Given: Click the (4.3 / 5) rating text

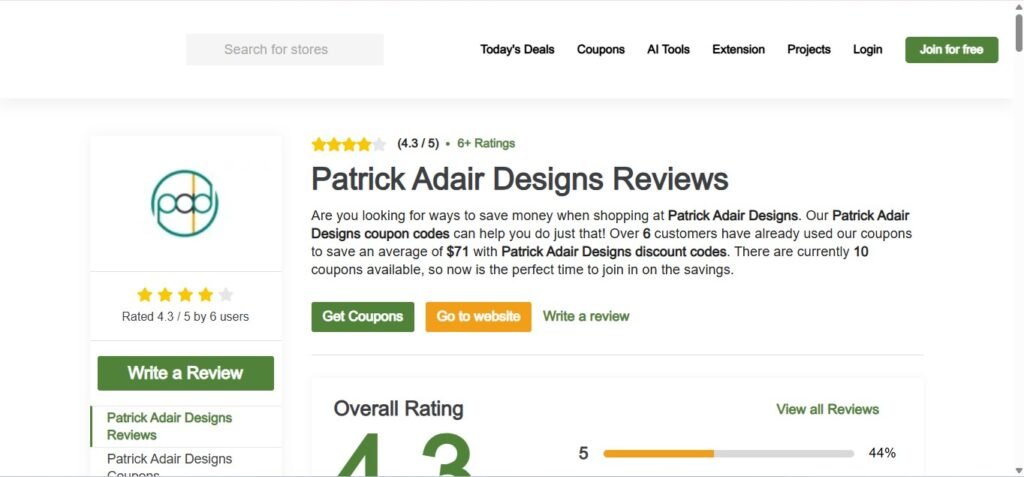Looking at the screenshot, I should 418,144.
